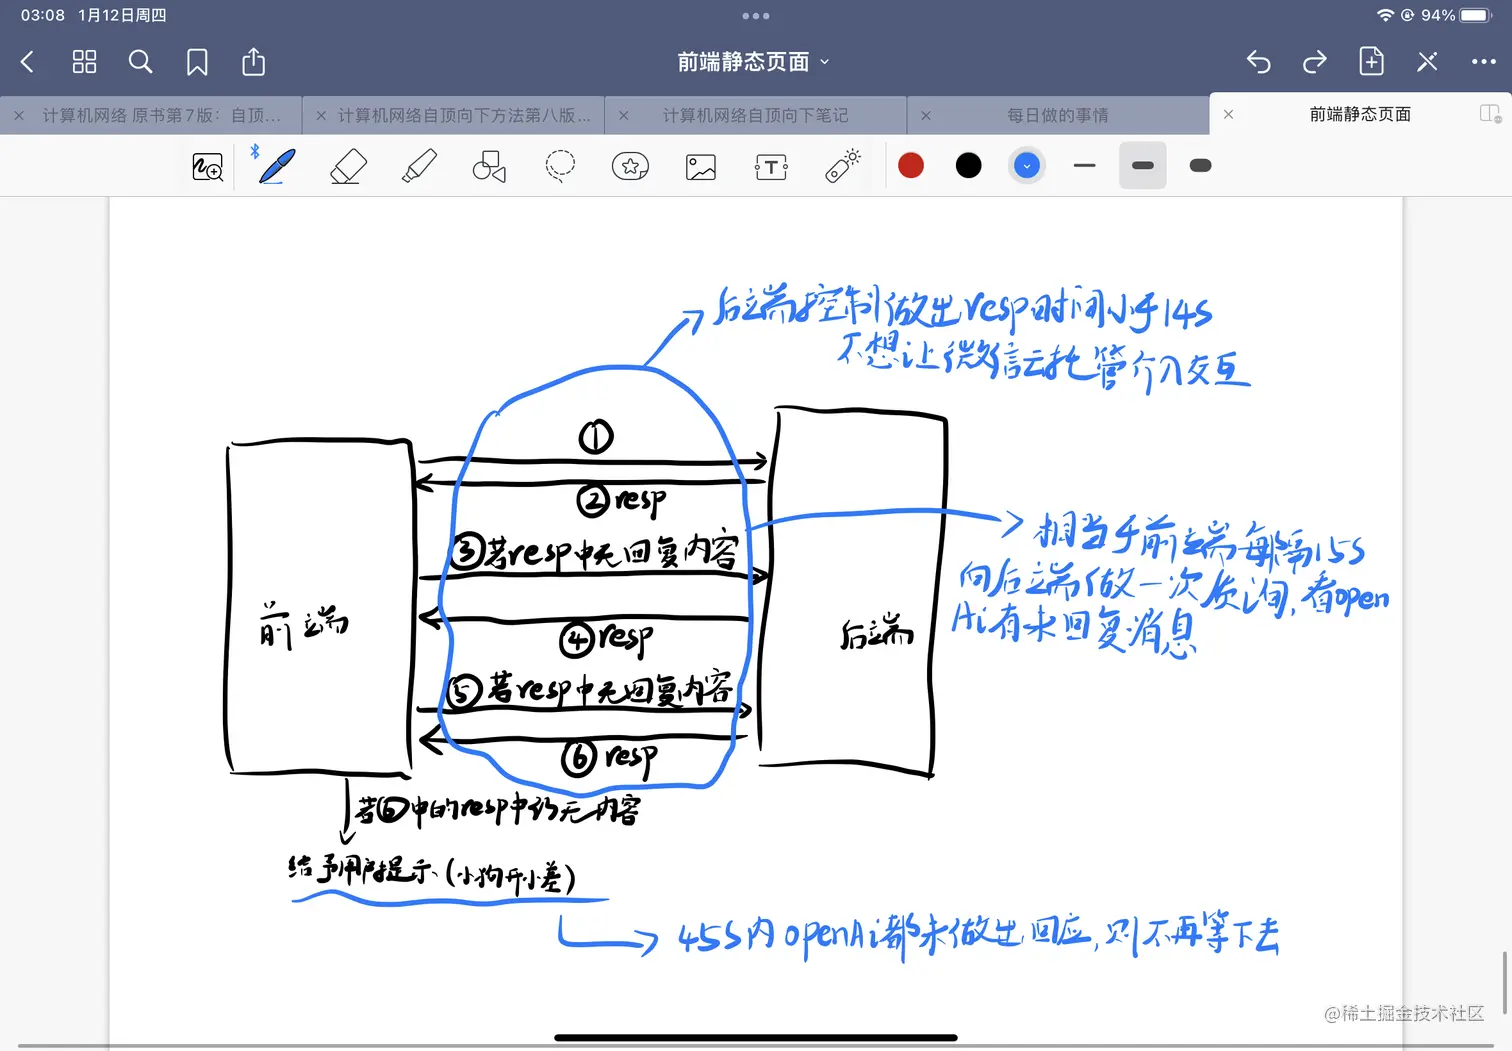Select the Highlighter tool
Image resolution: width=1512 pixels, height=1051 pixels.
click(x=419, y=166)
